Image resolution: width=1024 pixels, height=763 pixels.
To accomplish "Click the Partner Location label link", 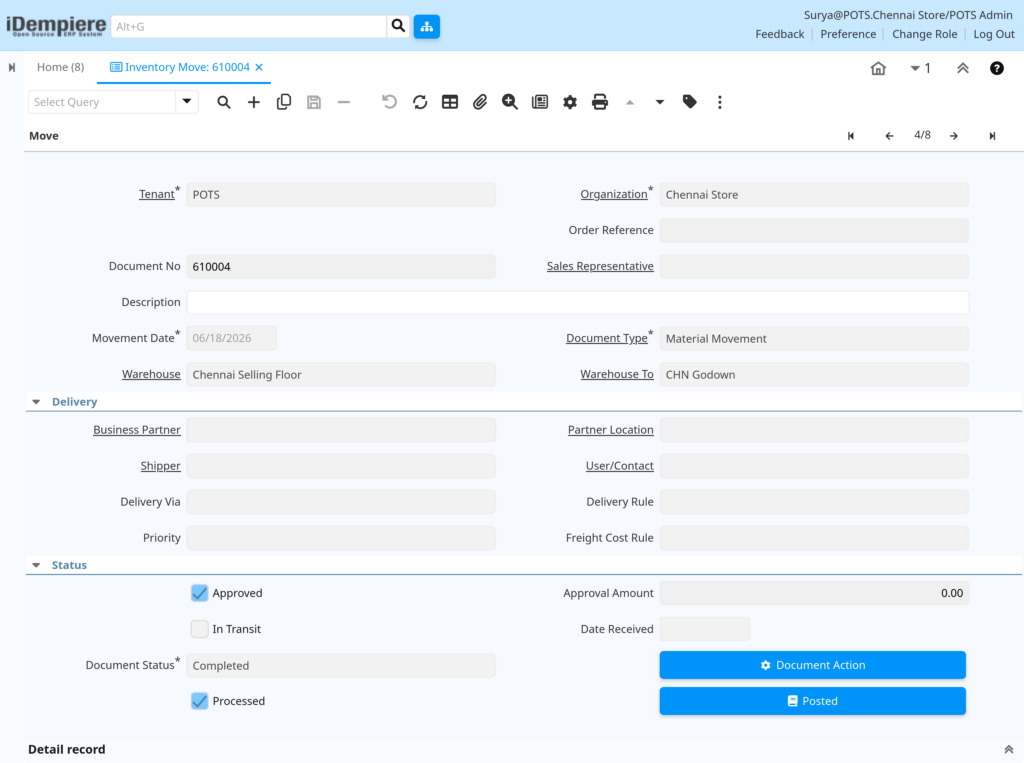I will click(x=610, y=430).
